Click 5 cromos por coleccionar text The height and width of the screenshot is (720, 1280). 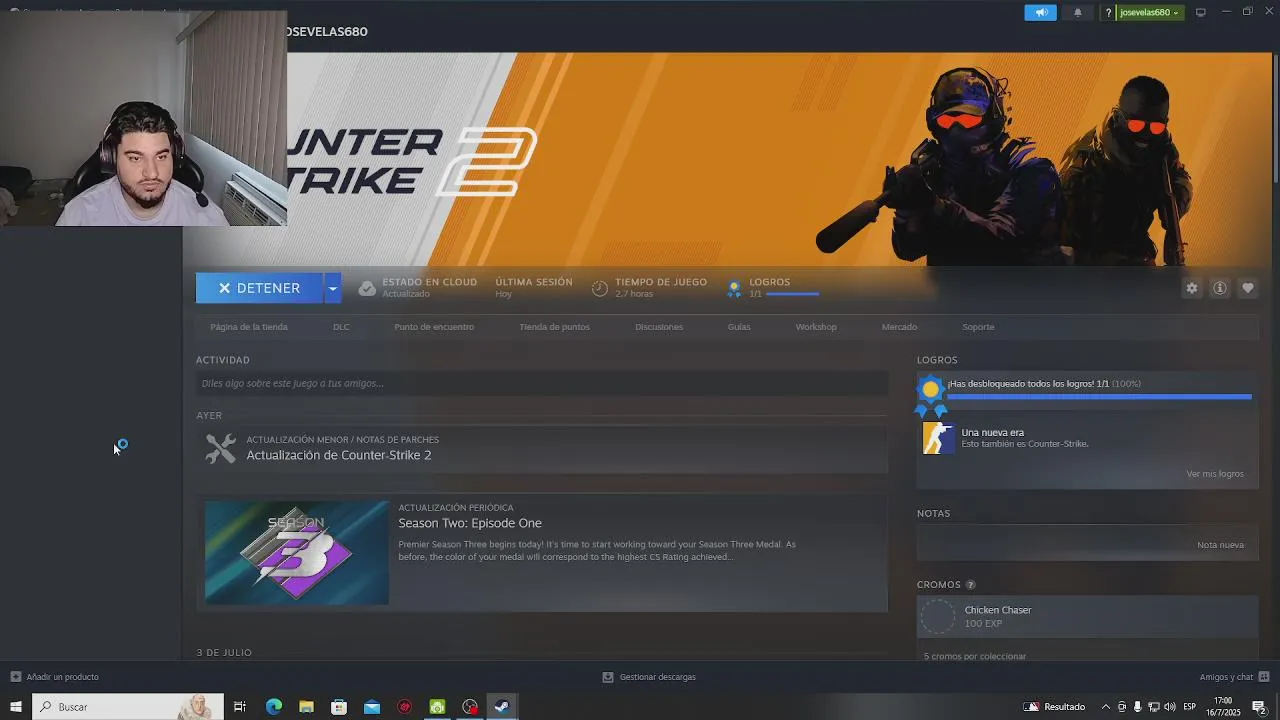(974, 656)
